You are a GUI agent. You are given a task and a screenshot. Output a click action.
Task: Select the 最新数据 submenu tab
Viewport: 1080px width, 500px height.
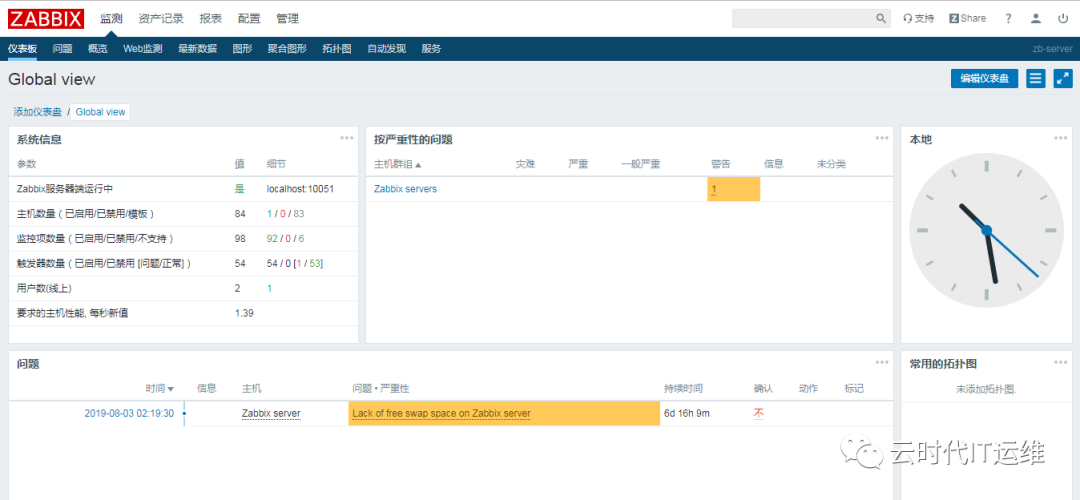coord(198,49)
